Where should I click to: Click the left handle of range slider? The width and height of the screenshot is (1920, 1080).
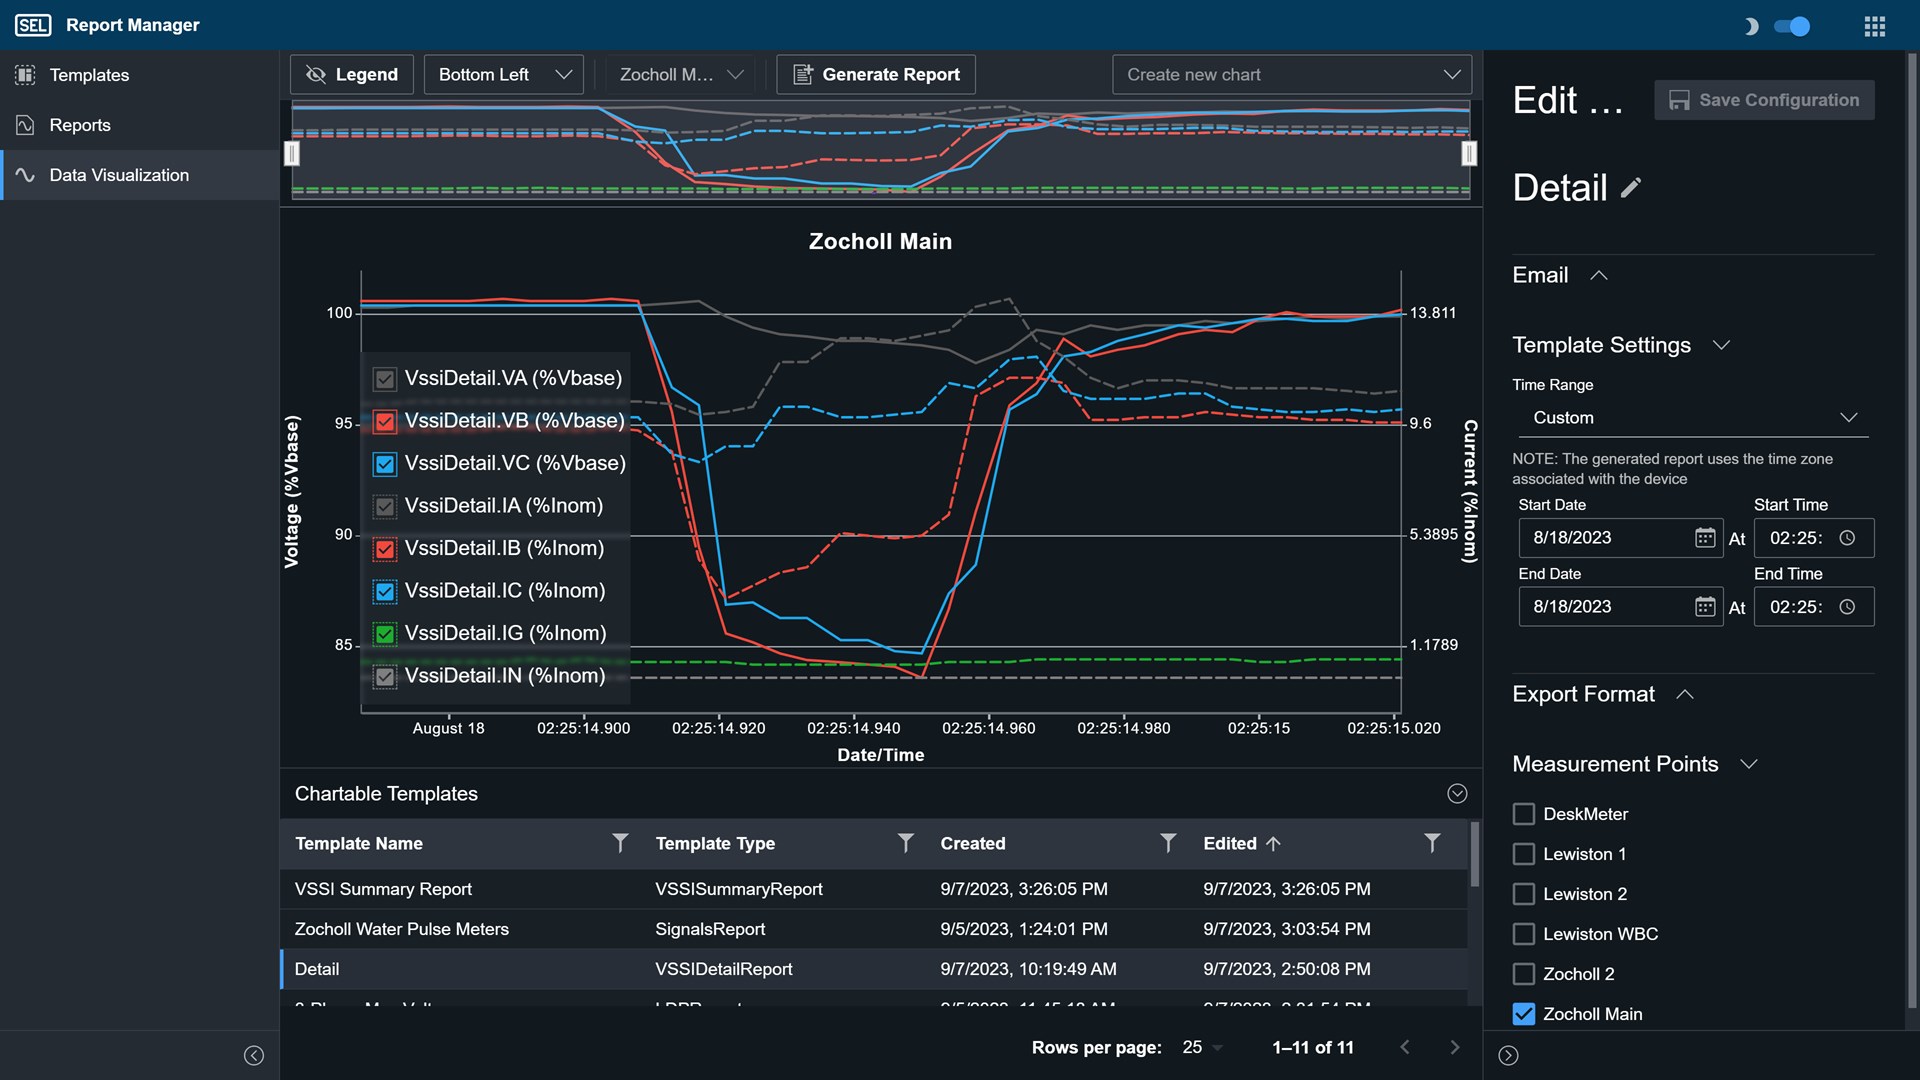pos(292,153)
